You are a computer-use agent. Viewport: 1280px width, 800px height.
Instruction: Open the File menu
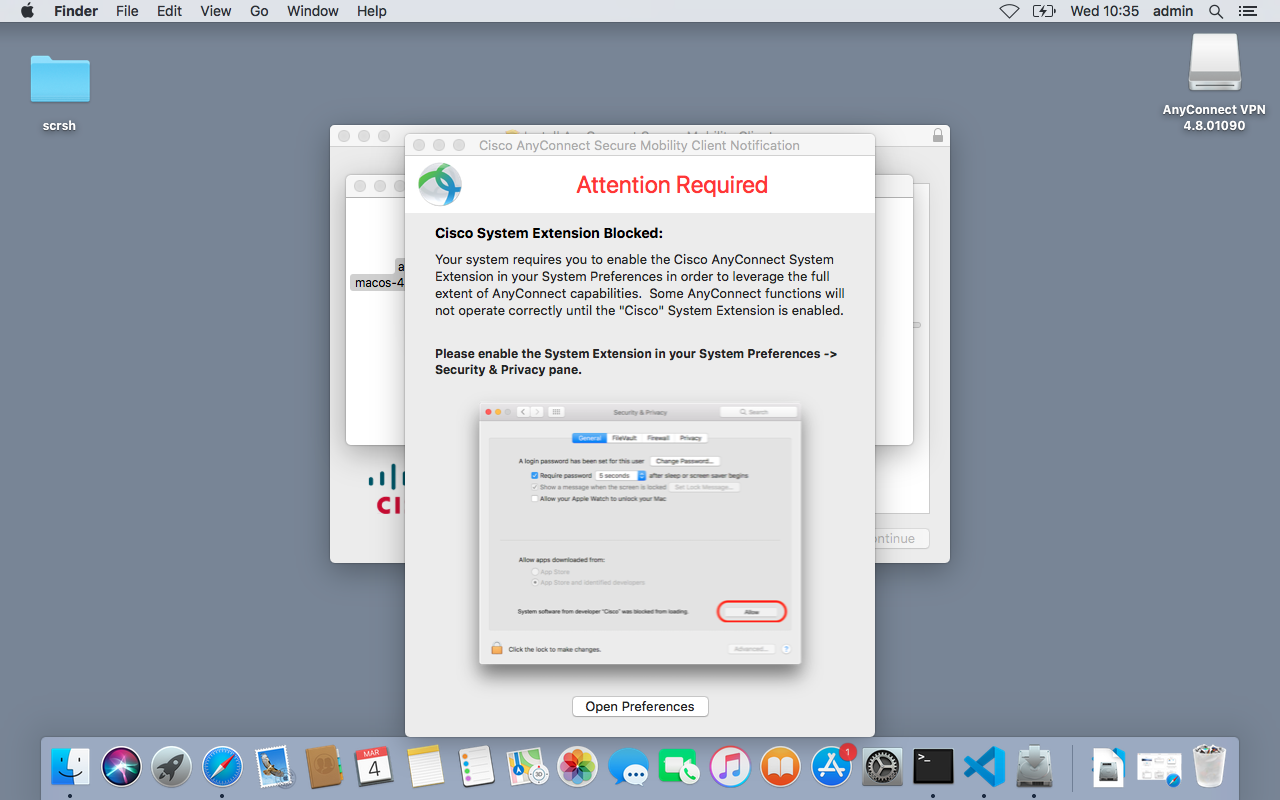pos(127,11)
